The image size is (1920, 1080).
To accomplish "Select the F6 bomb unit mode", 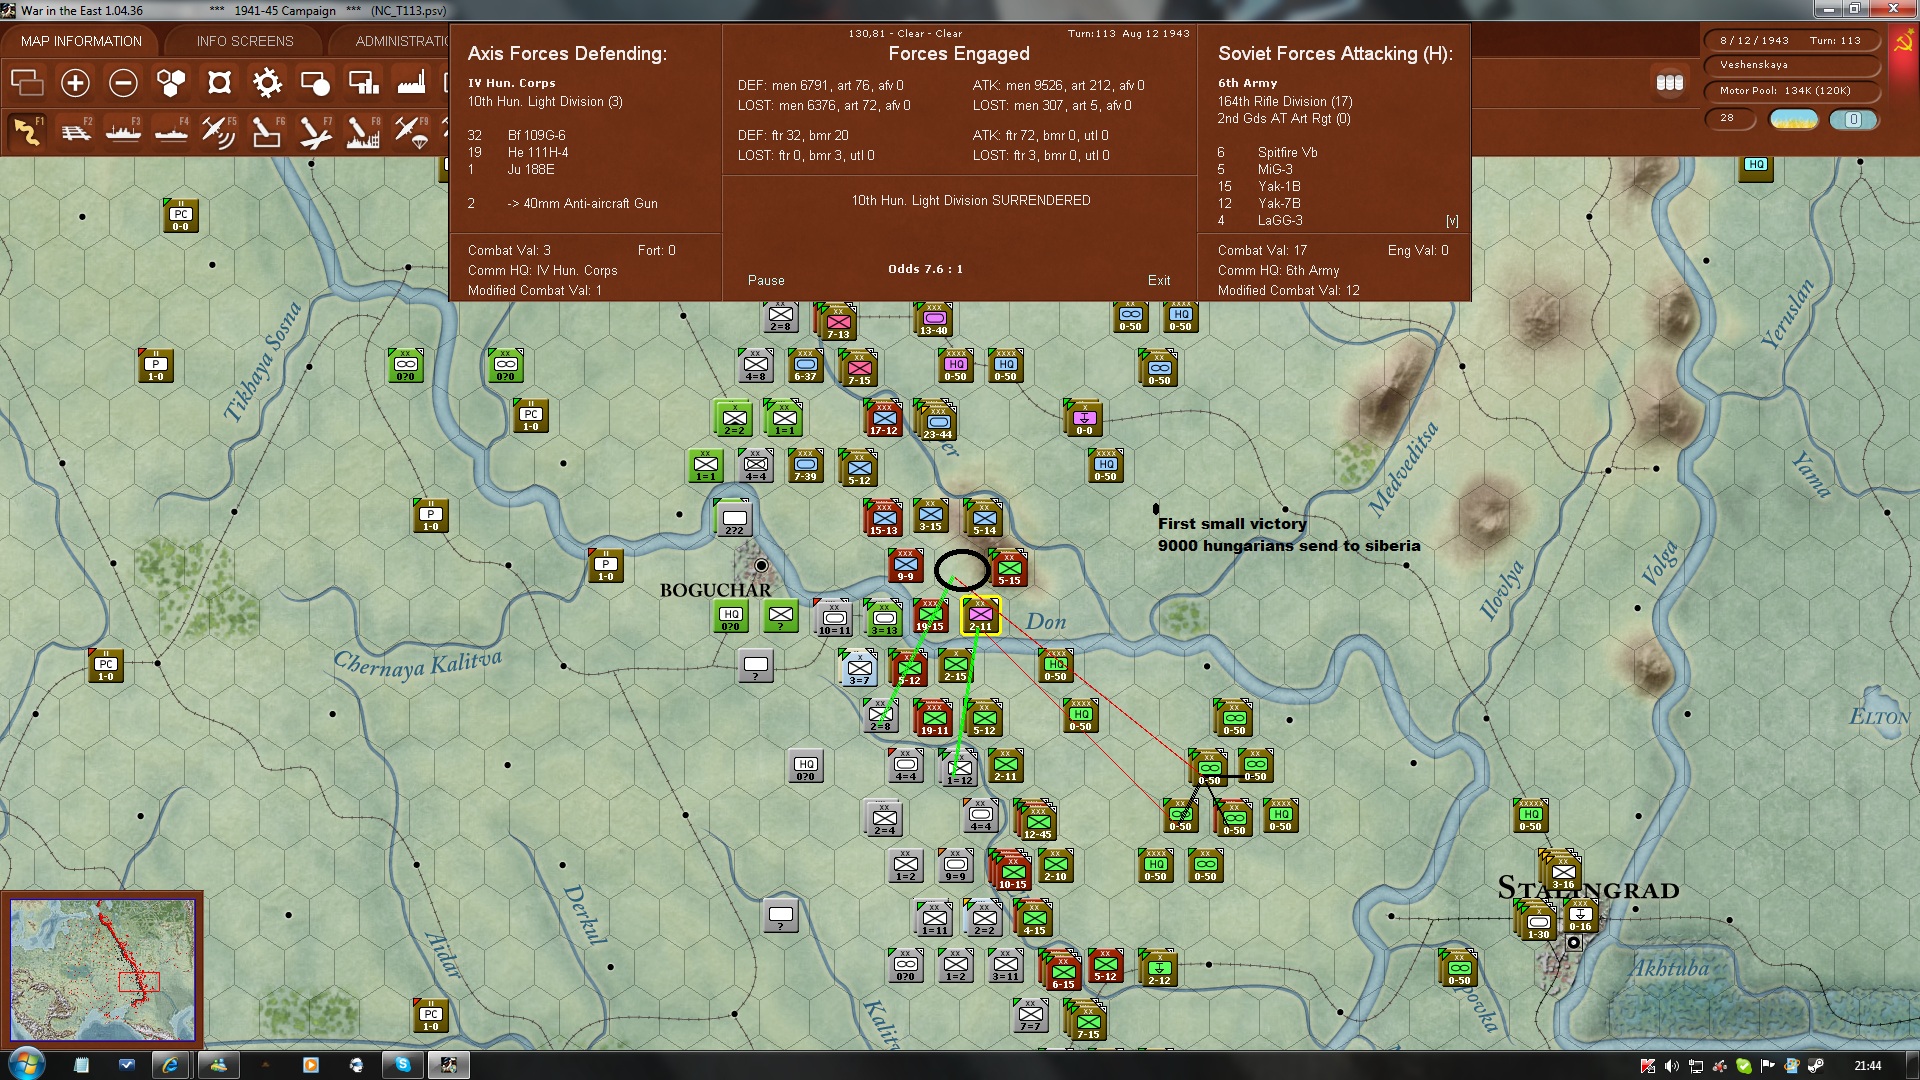I will tap(267, 132).
